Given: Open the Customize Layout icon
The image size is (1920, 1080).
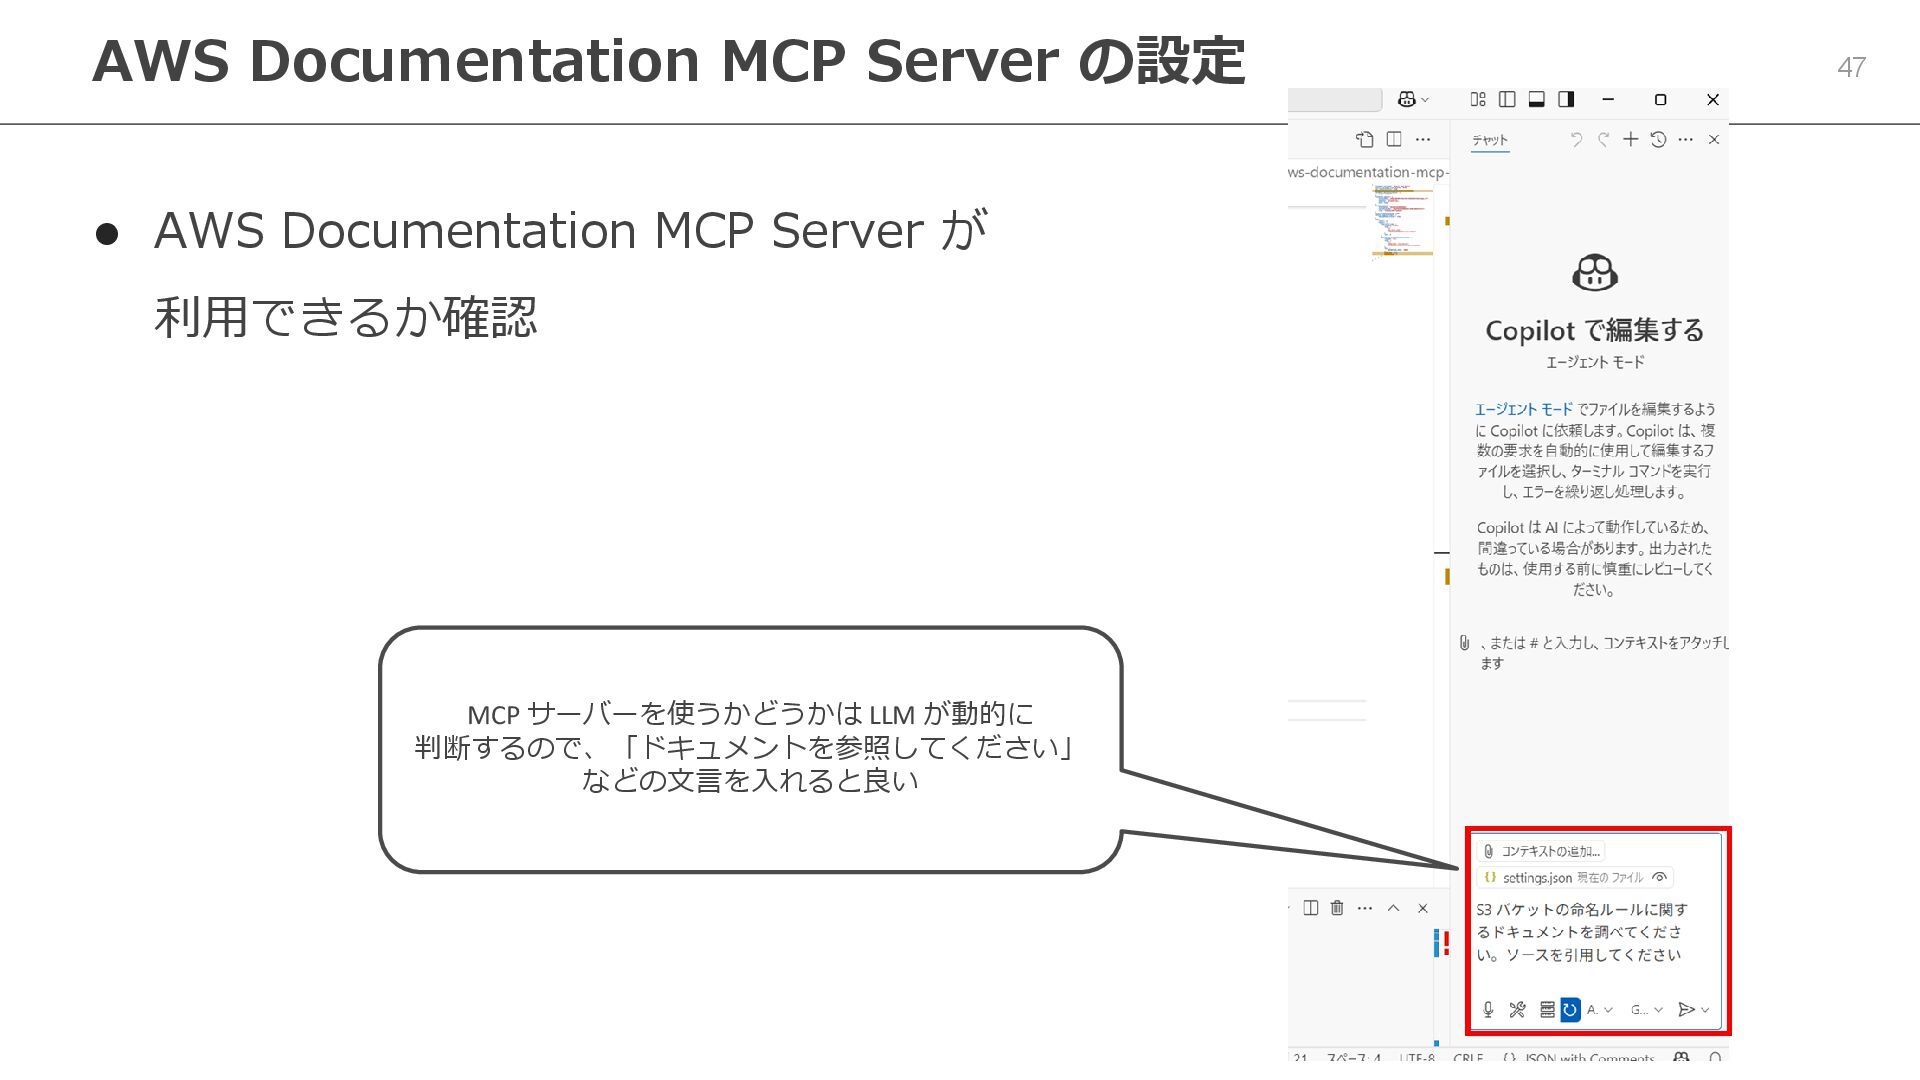Looking at the screenshot, I should click(1478, 99).
